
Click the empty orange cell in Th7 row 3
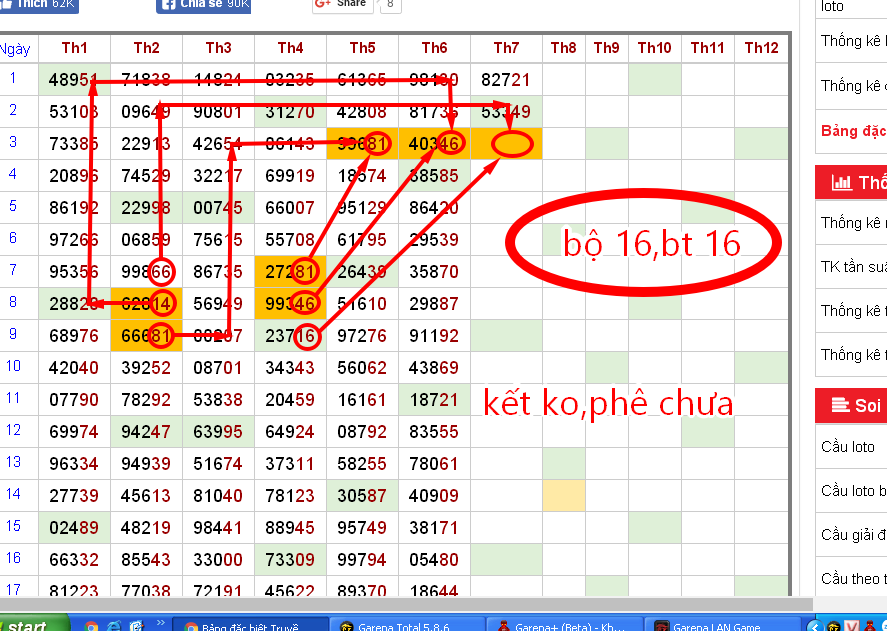click(506, 144)
